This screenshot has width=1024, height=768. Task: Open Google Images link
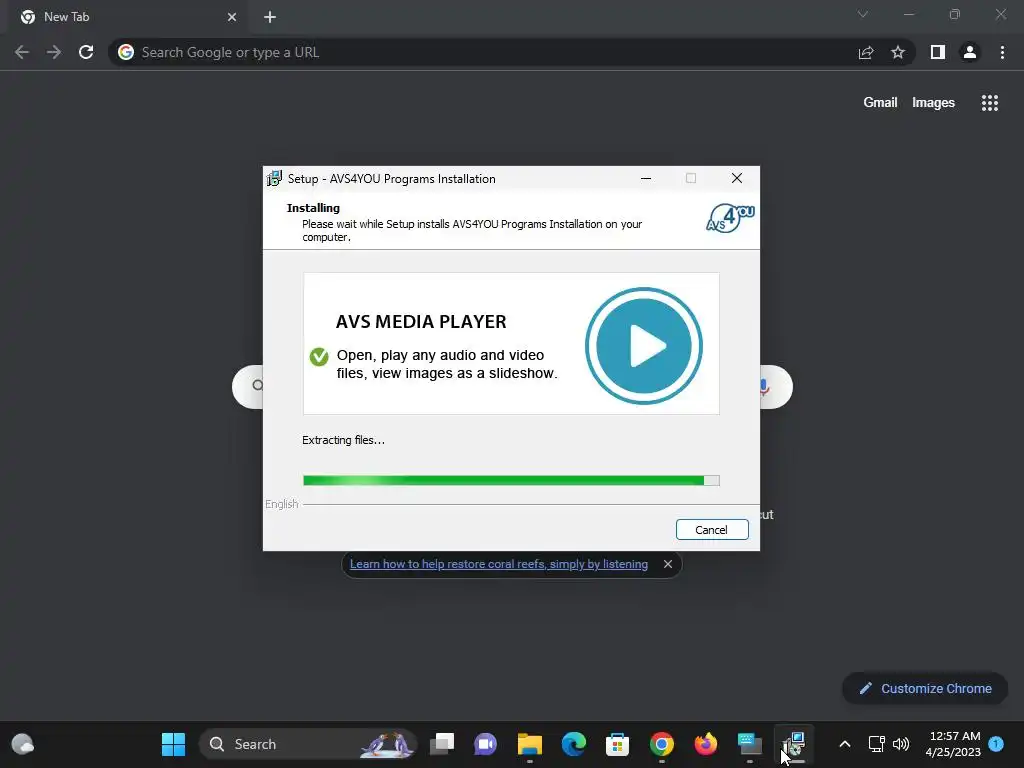pos(933,103)
